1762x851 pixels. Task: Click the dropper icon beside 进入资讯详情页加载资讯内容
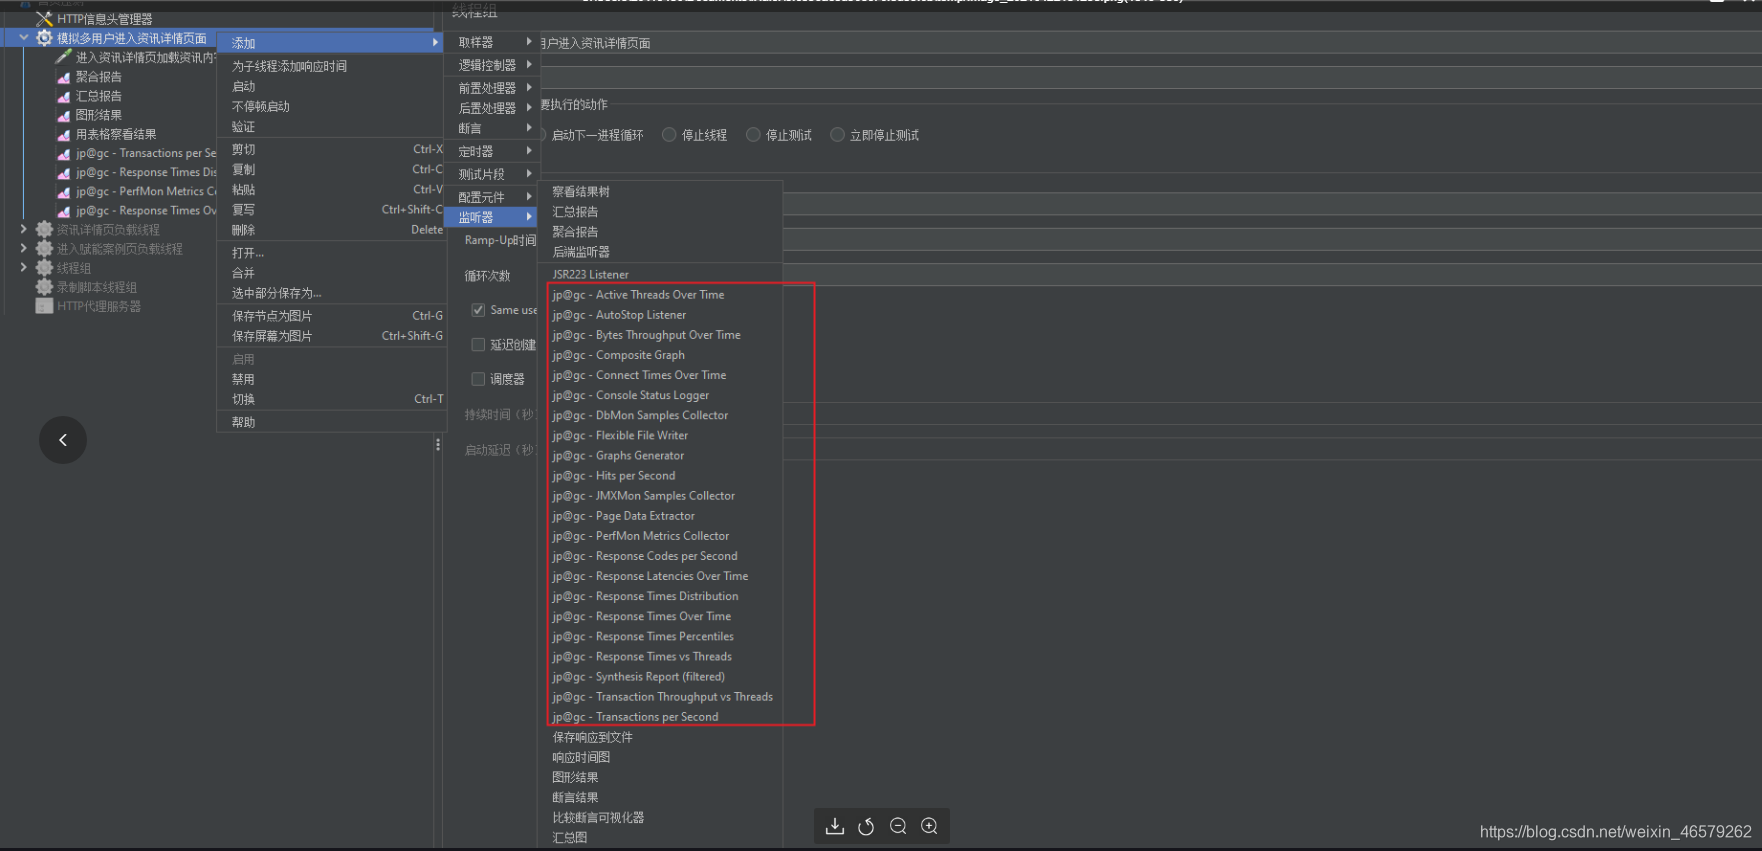click(x=64, y=57)
